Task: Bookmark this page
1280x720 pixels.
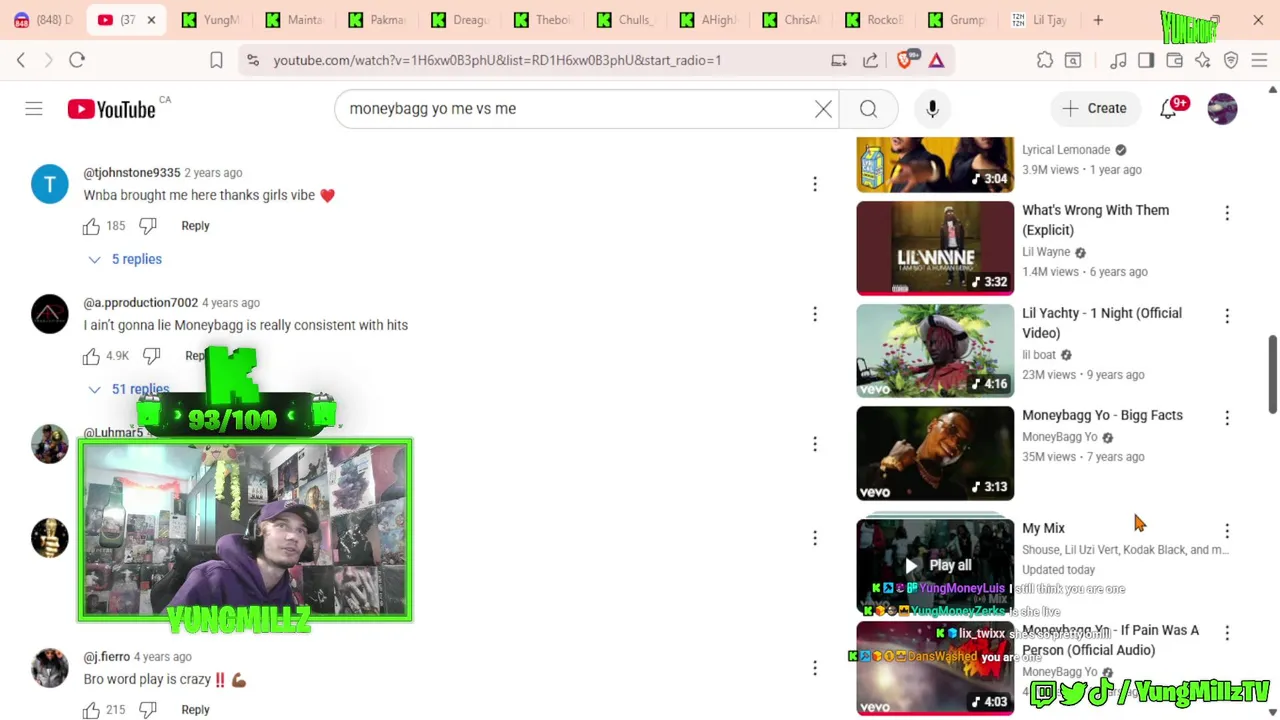Action: pyautogui.click(x=216, y=60)
